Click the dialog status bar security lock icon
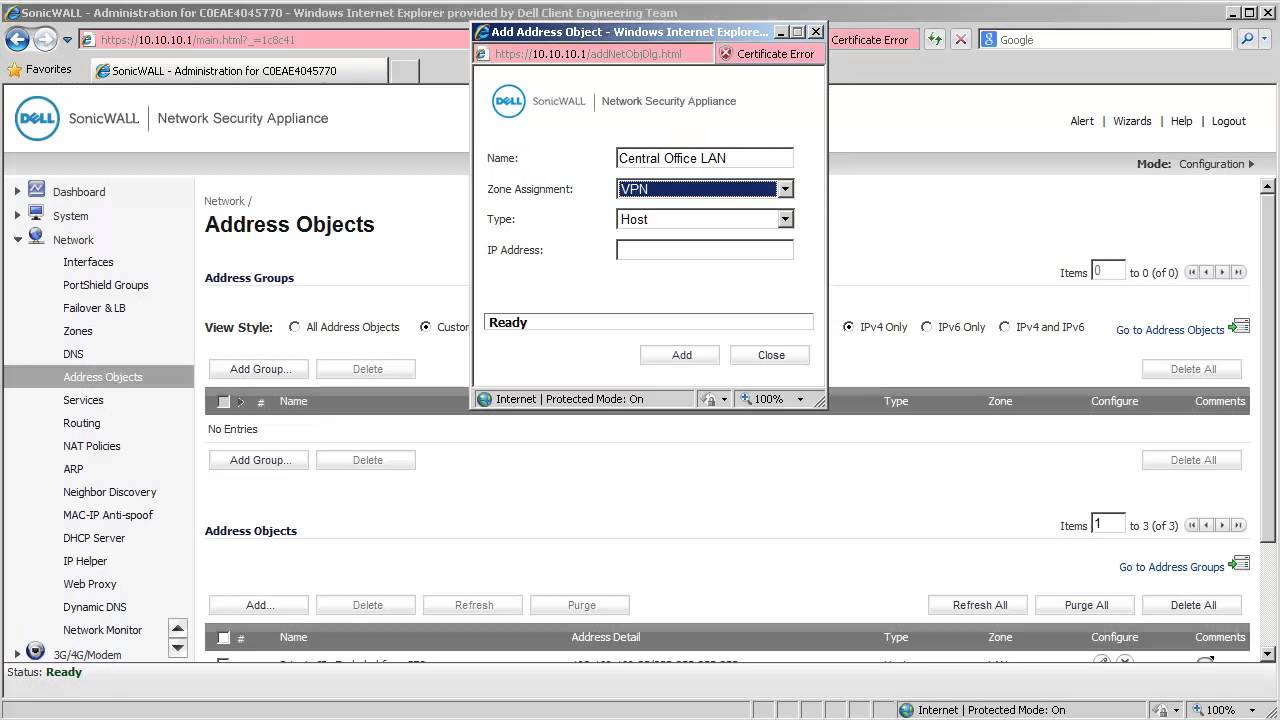This screenshot has width=1280, height=720. 709,399
